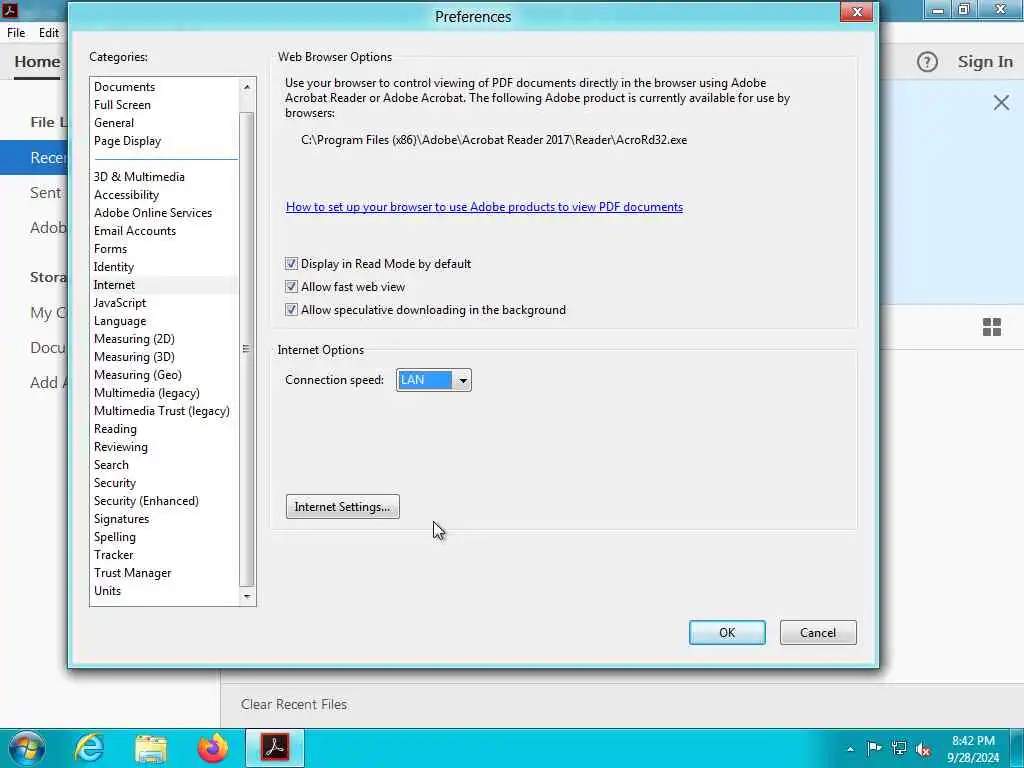
Task: Open the Windows Start menu orb
Action: click(26, 748)
